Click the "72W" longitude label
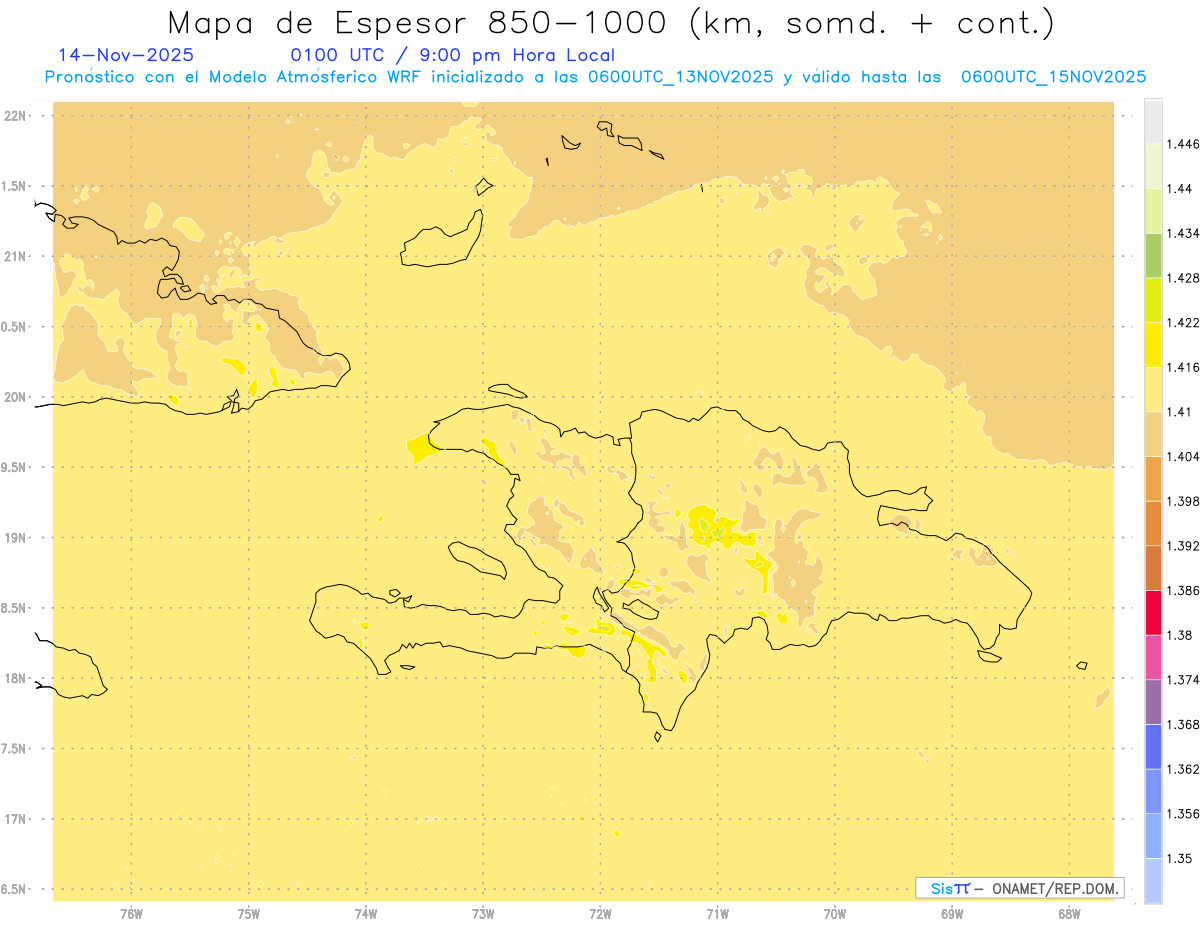Viewport: 1200px width, 927px height. [x=600, y=913]
